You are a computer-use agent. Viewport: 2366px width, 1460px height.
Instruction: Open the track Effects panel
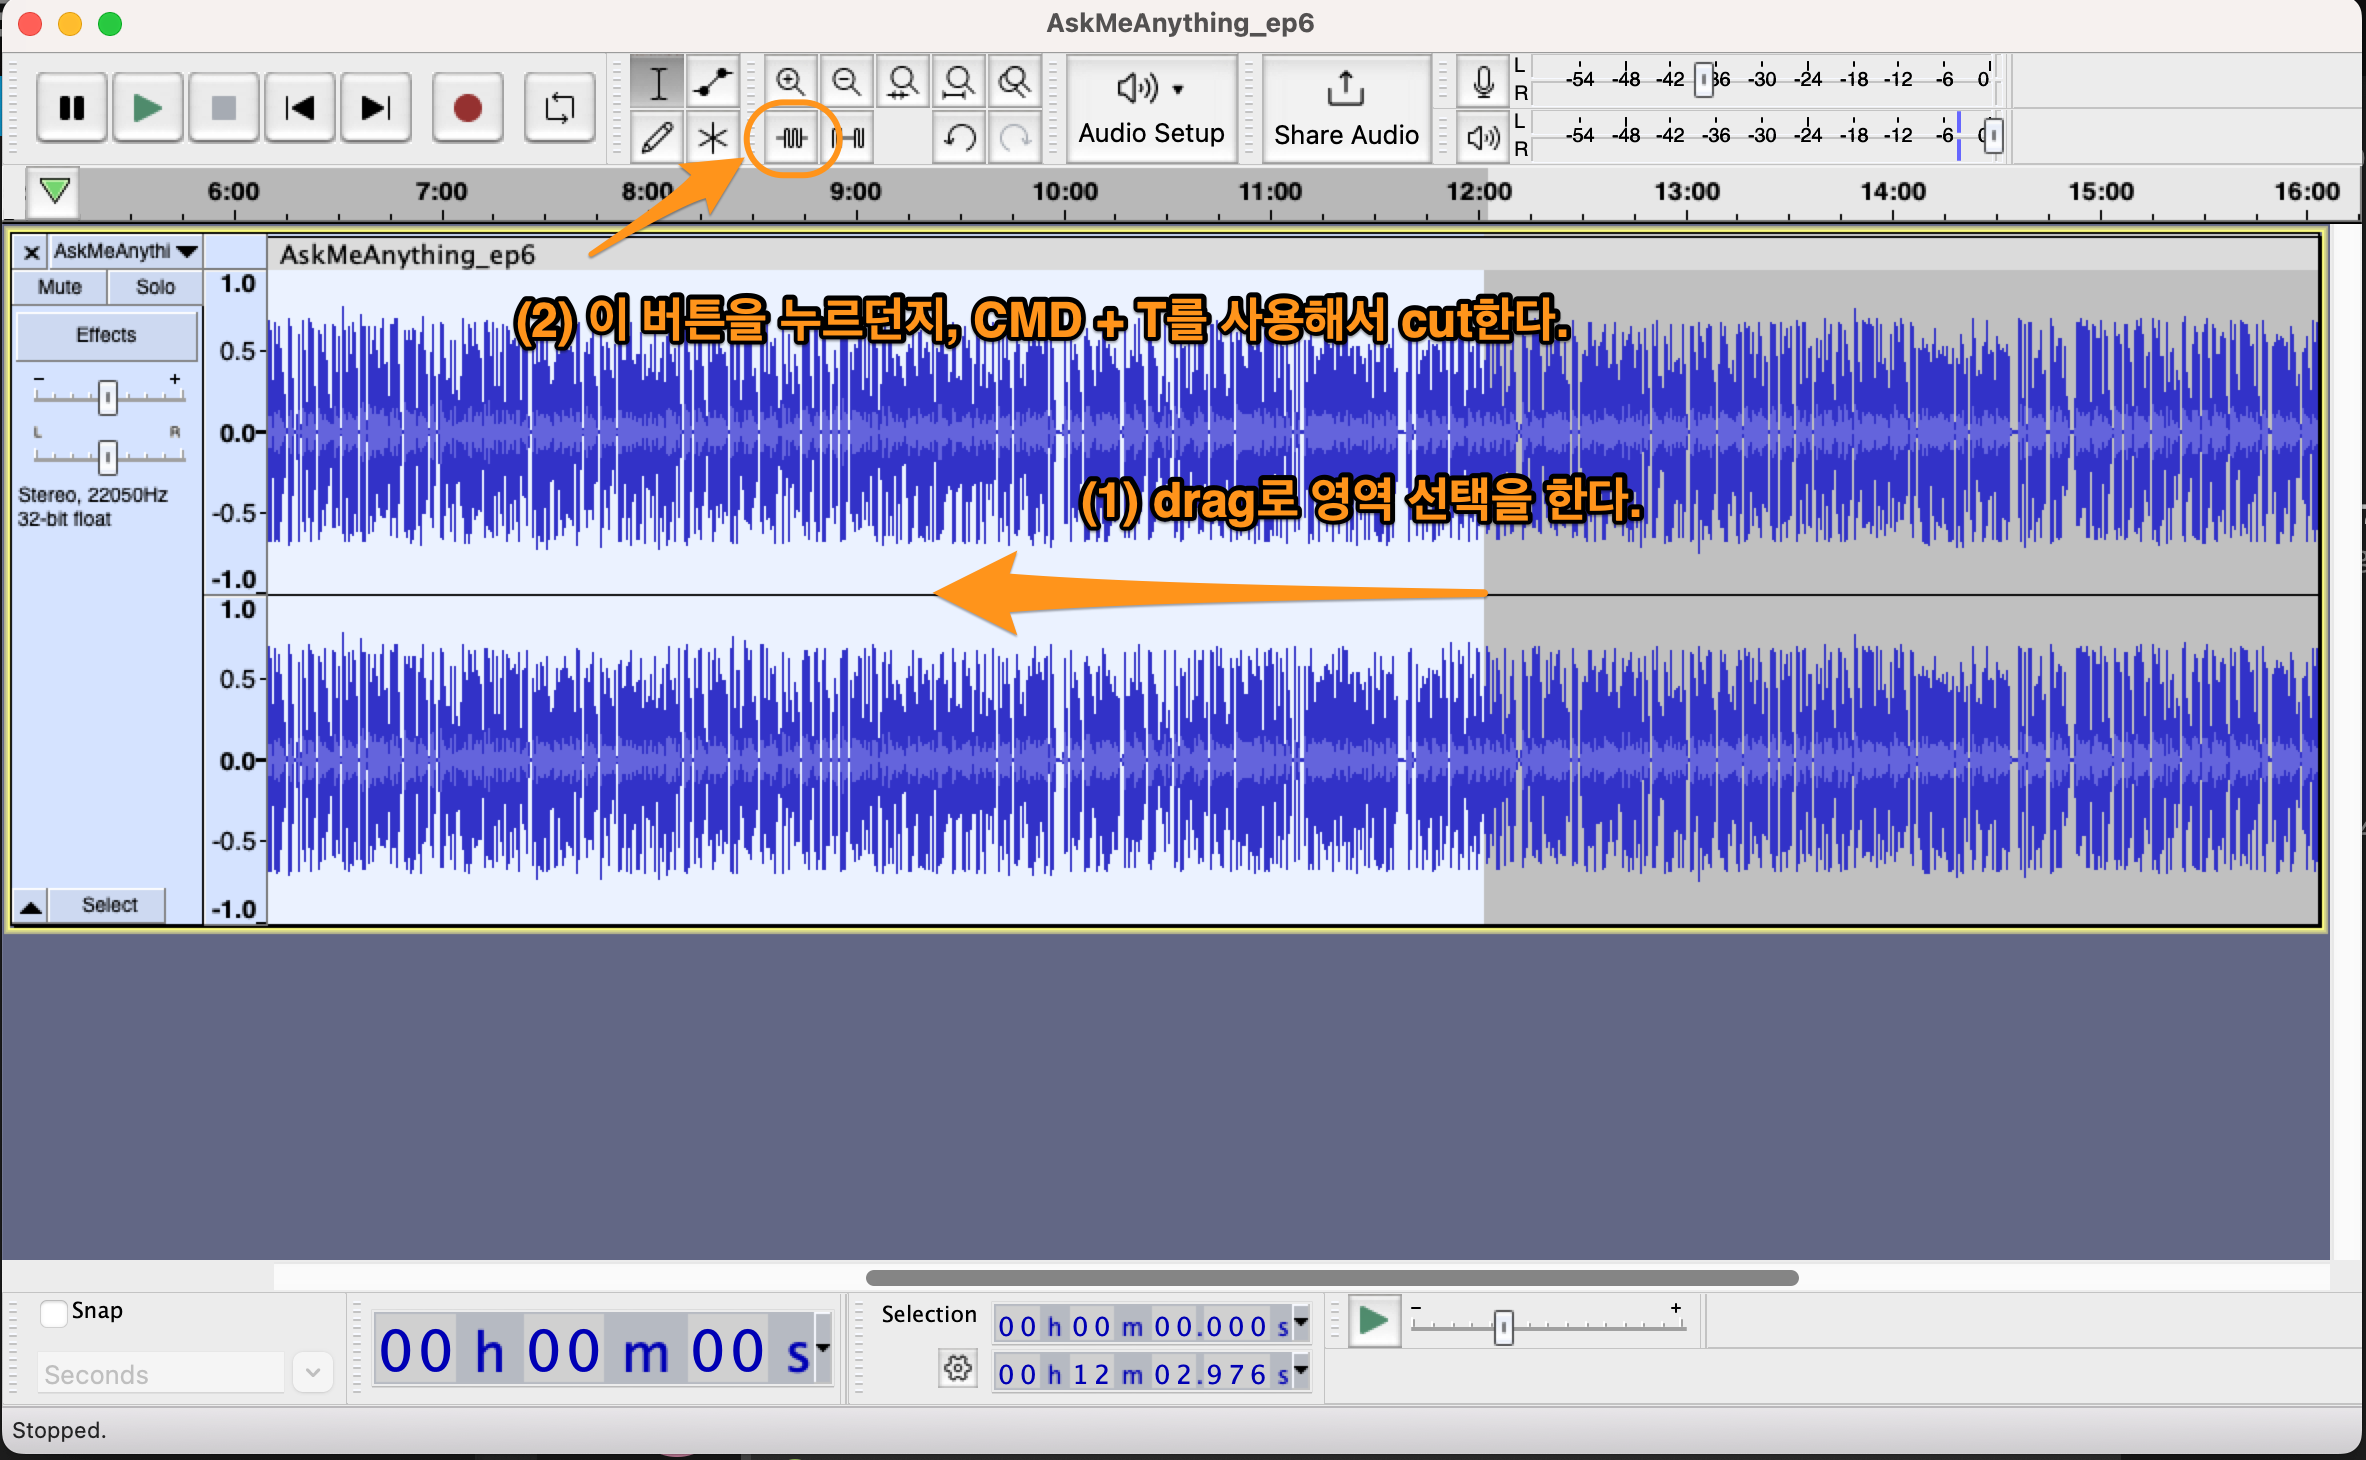coord(106,335)
